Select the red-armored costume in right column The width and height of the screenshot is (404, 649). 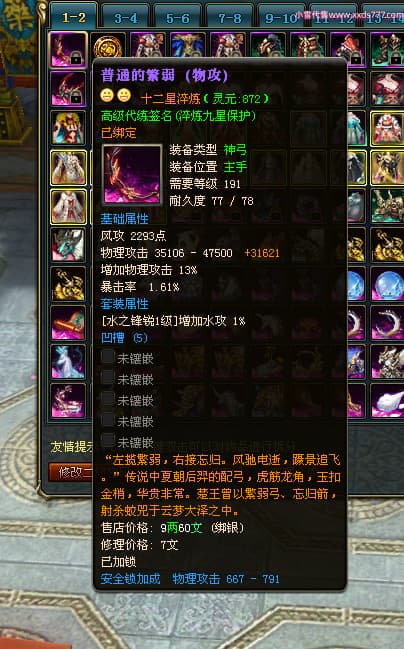[387, 129]
